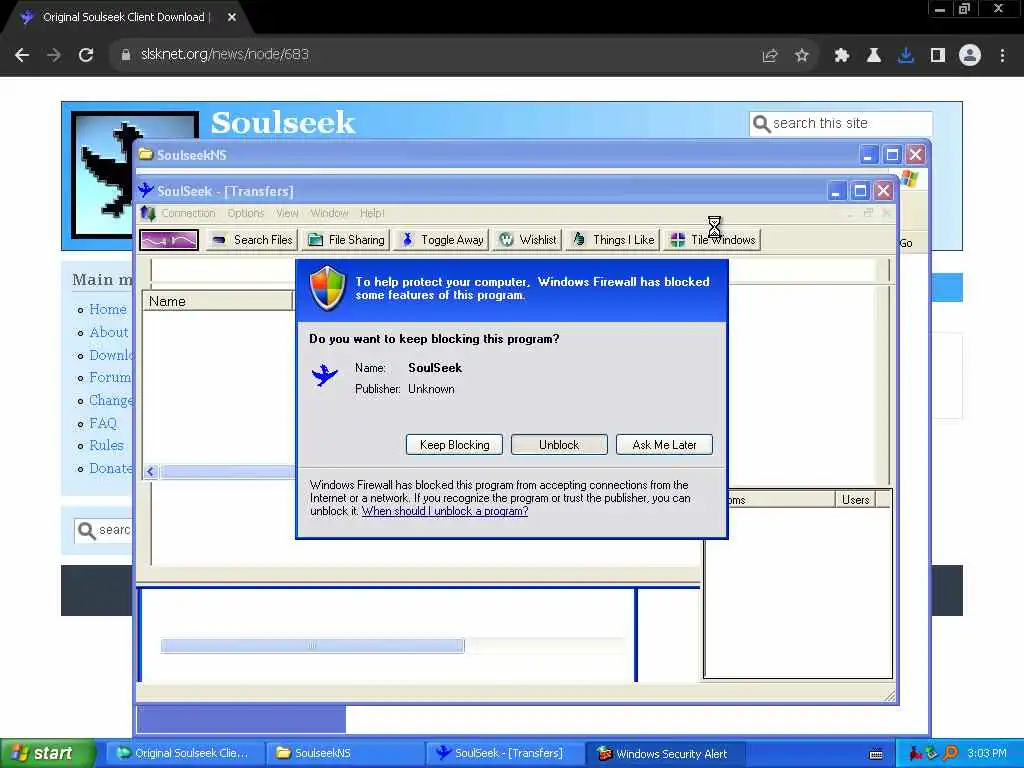The height and width of the screenshot is (768, 1024).
Task: Open 'When should I unblock a program?' link
Action: pos(445,511)
